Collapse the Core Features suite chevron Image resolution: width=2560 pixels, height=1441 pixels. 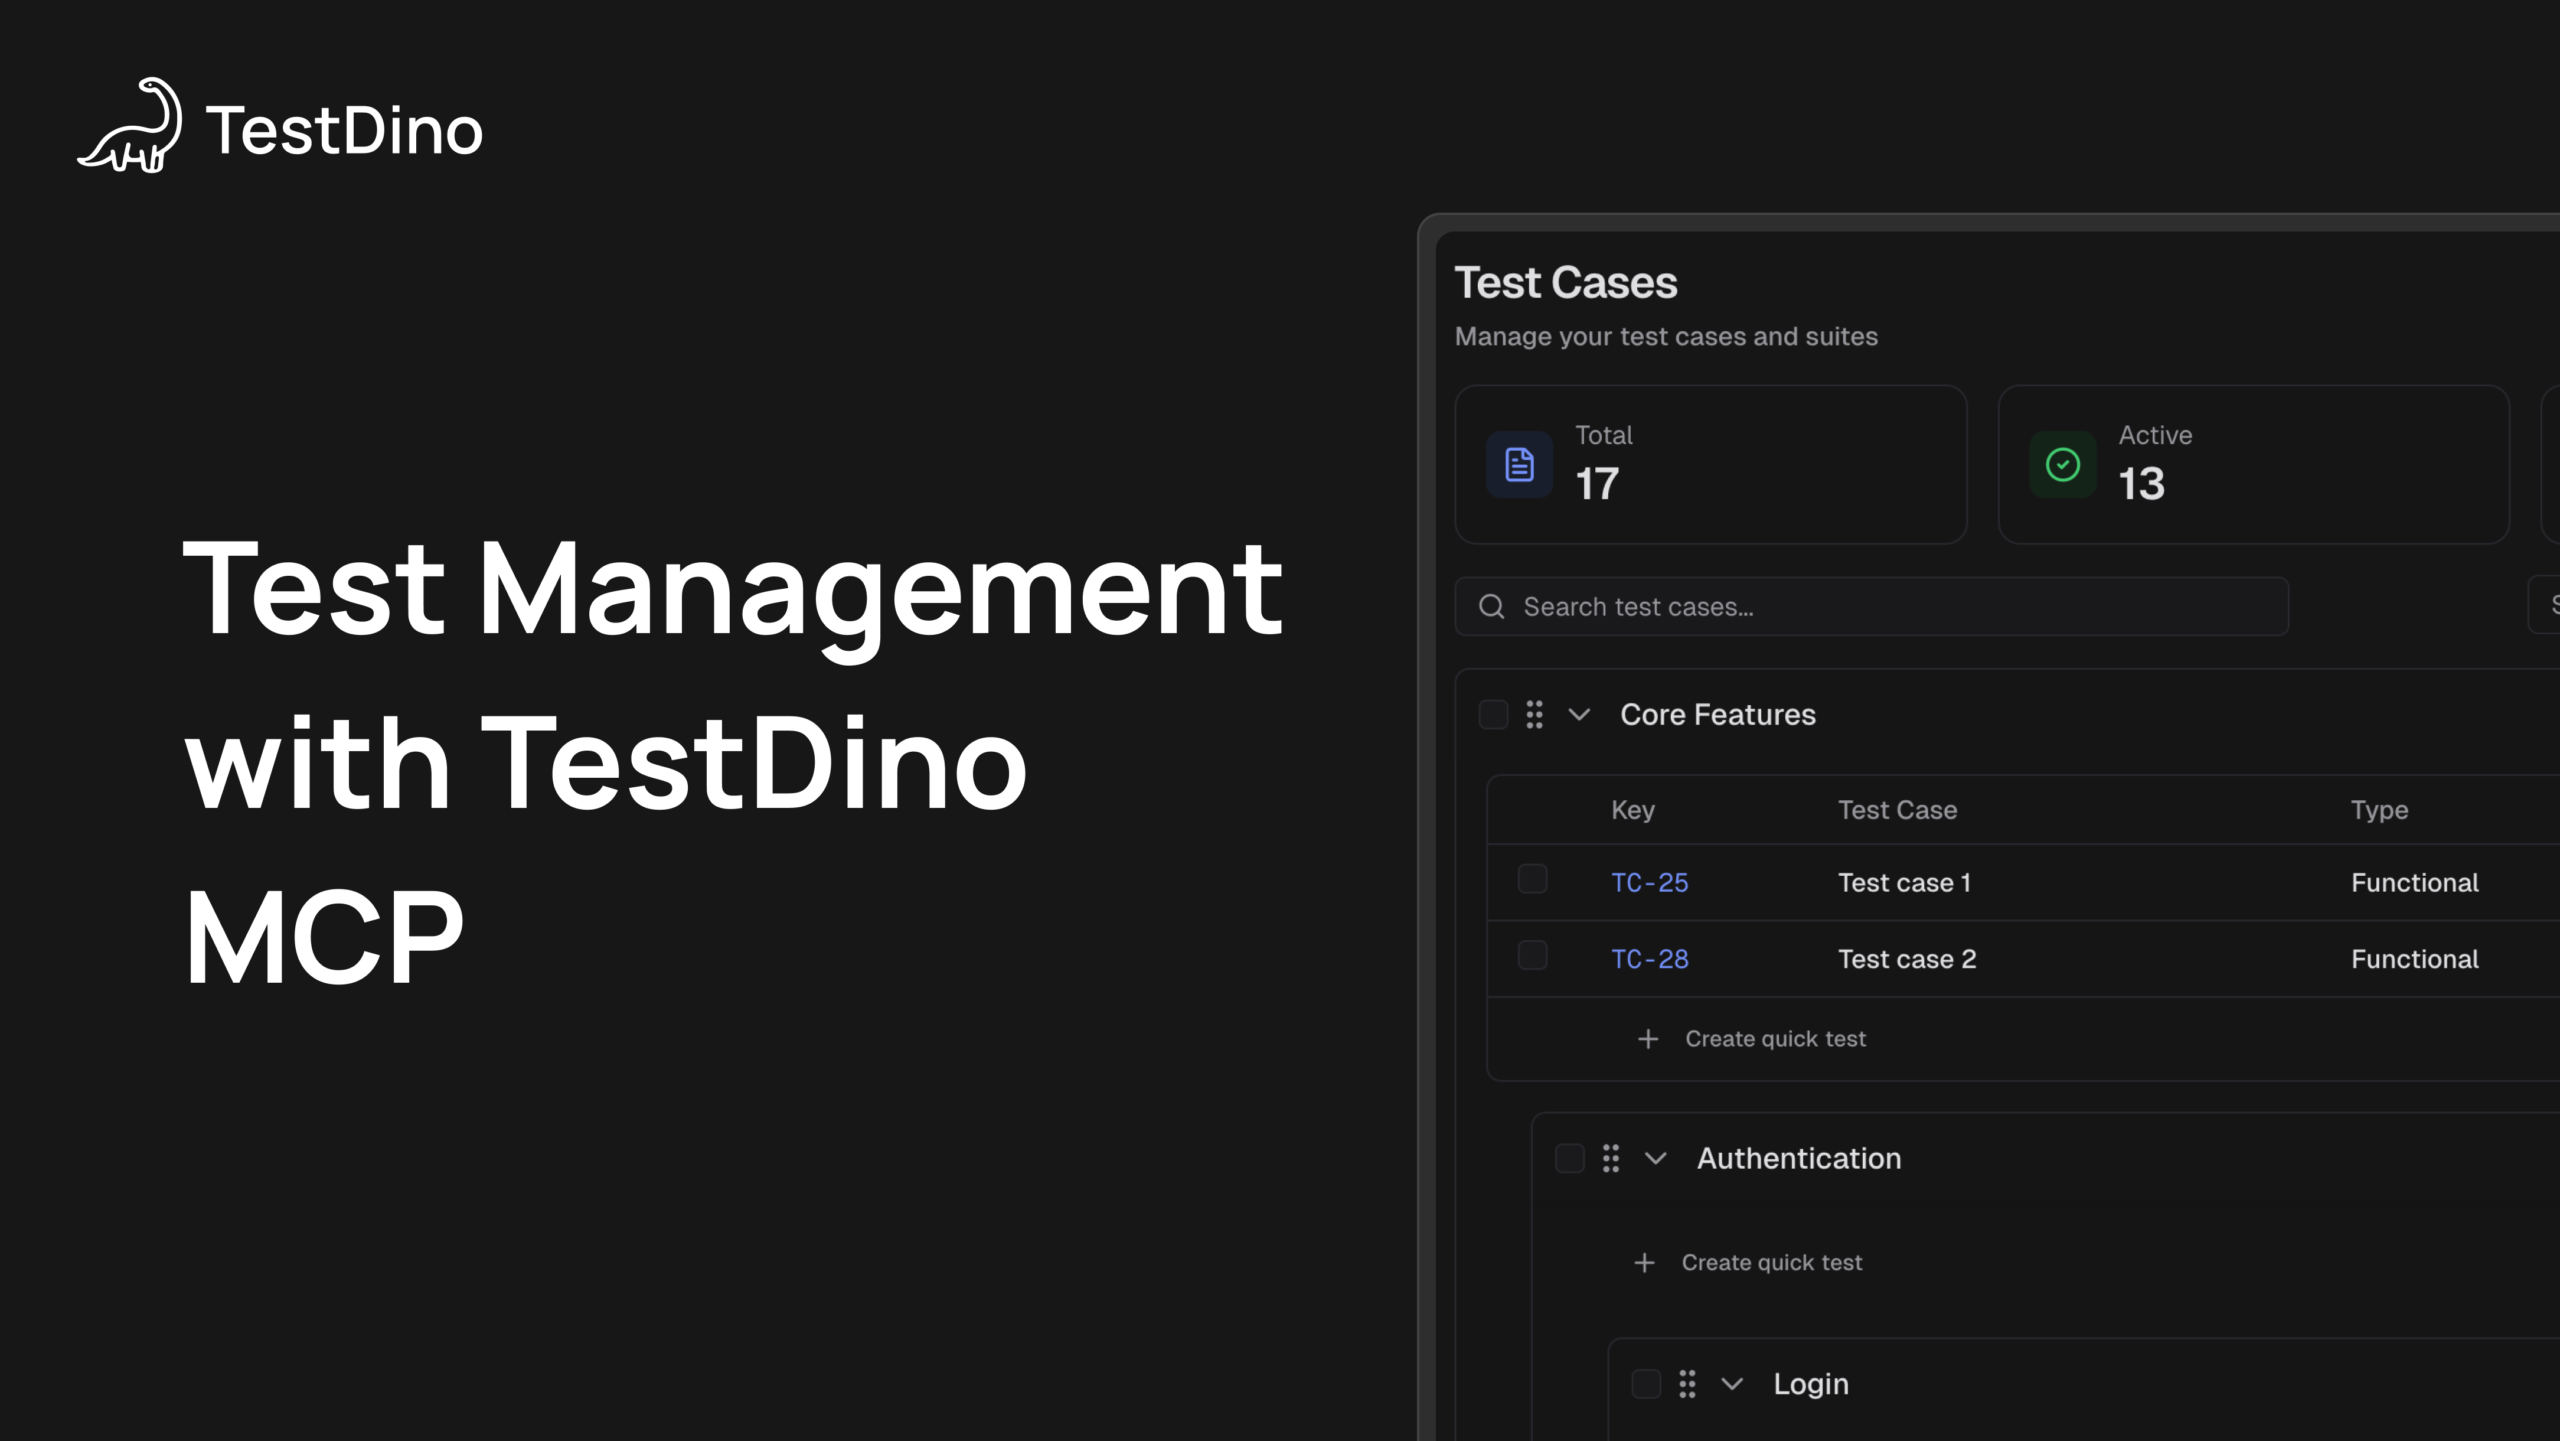pos(1579,714)
